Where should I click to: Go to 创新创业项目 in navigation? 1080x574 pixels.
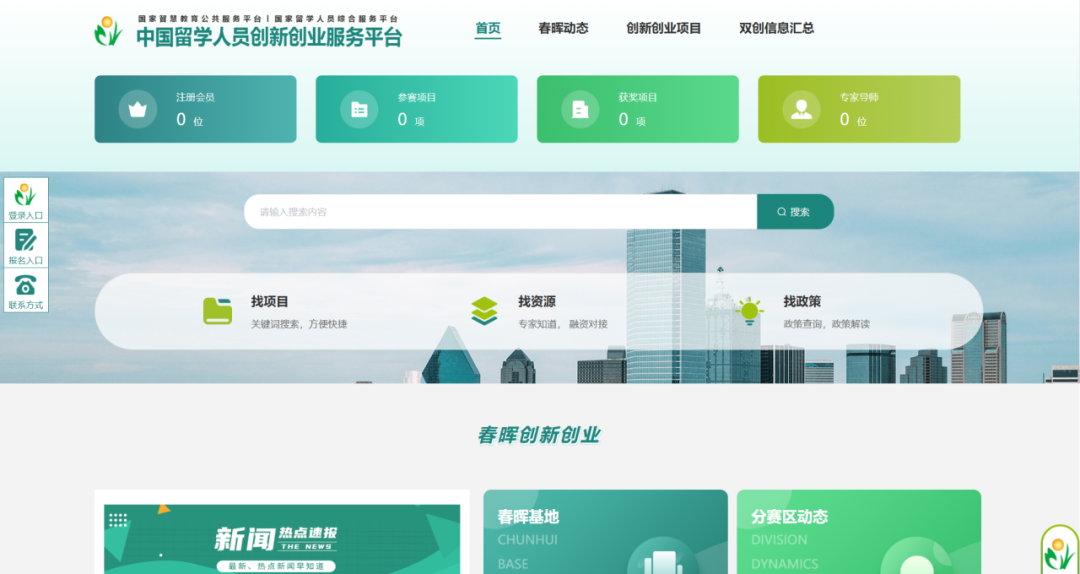coord(664,28)
